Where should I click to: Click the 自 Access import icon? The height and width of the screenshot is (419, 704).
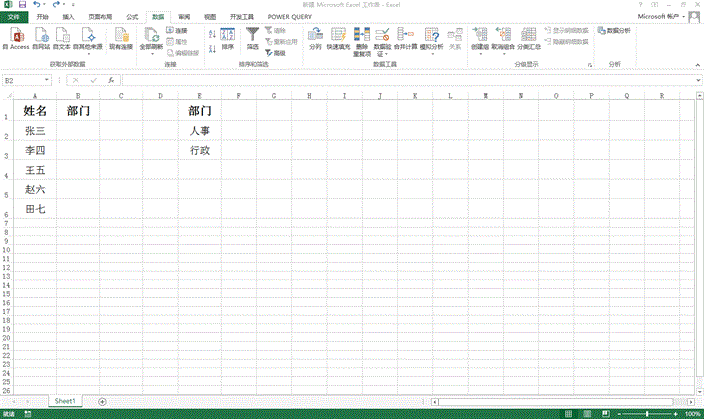[x=16, y=38]
